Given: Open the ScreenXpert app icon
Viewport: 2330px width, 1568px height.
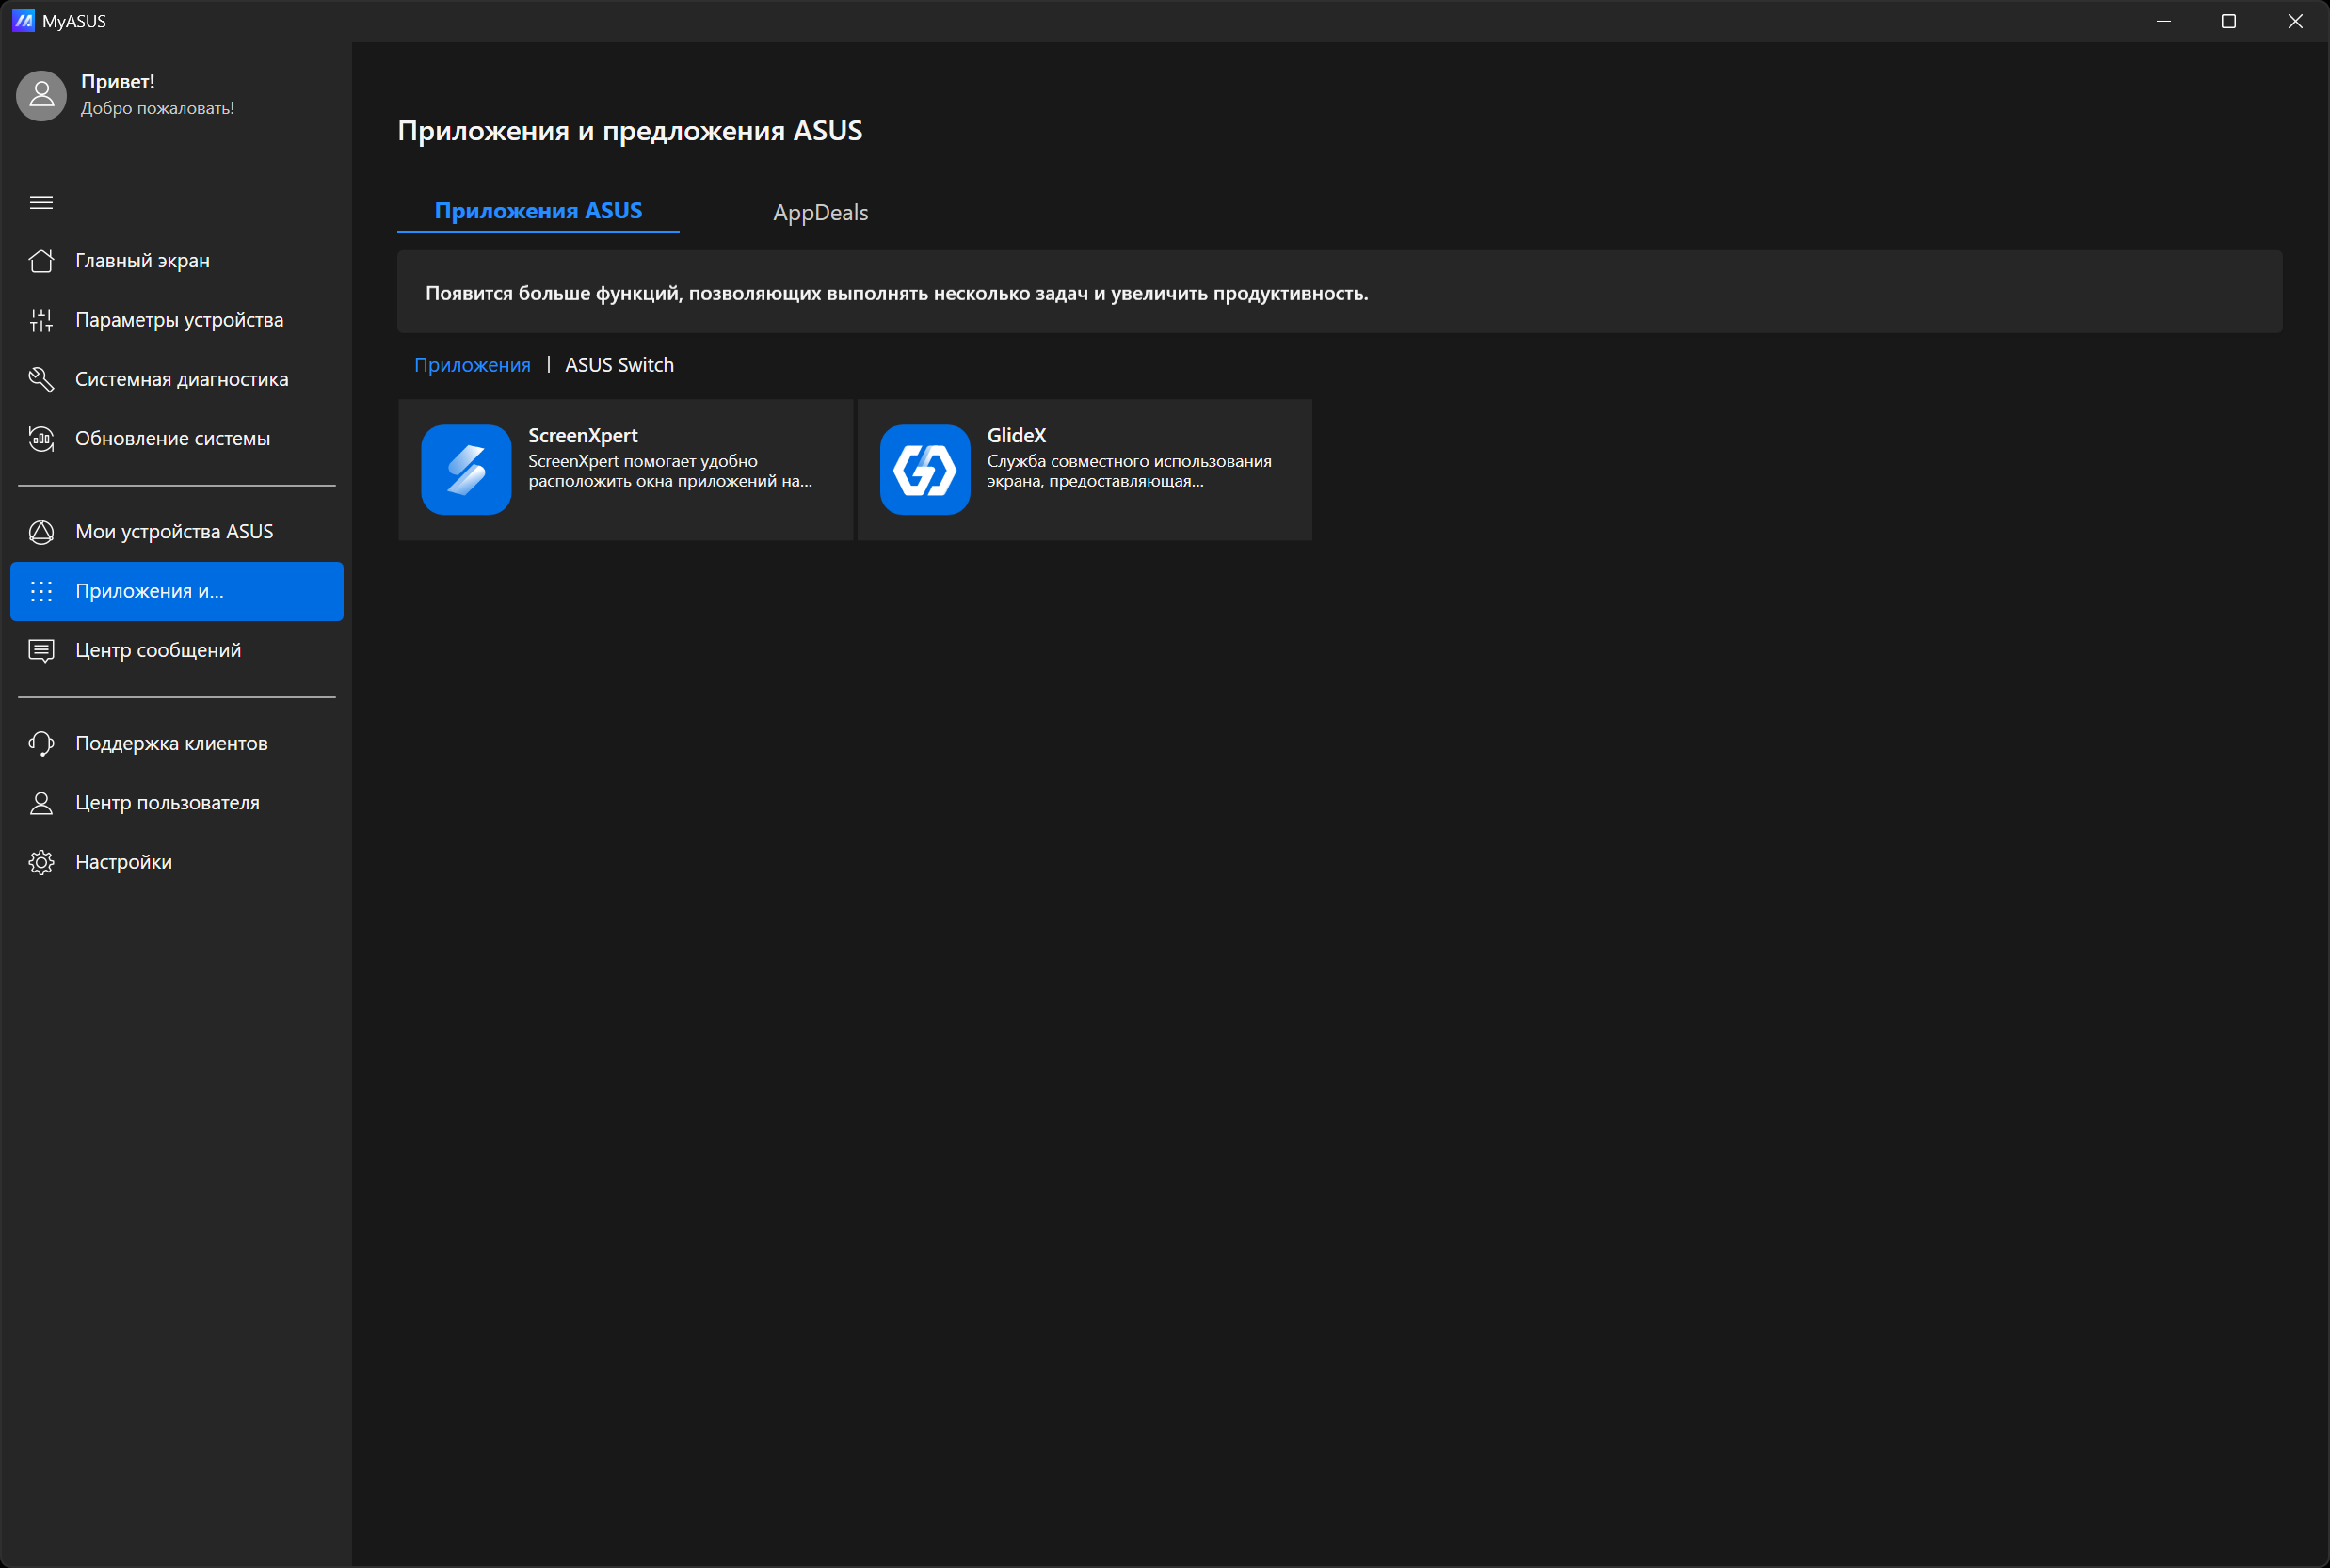Looking at the screenshot, I should (466, 469).
